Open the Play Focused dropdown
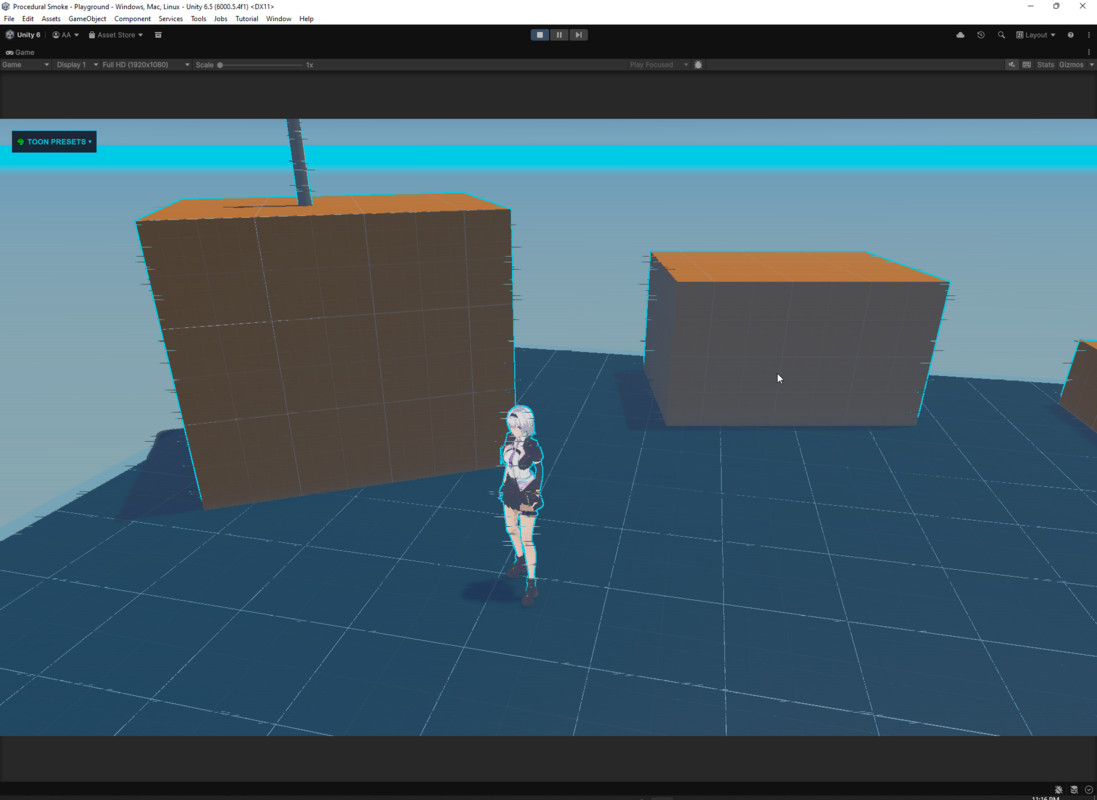Screen dimensions: 1097x800 click(x=658, y=65)
